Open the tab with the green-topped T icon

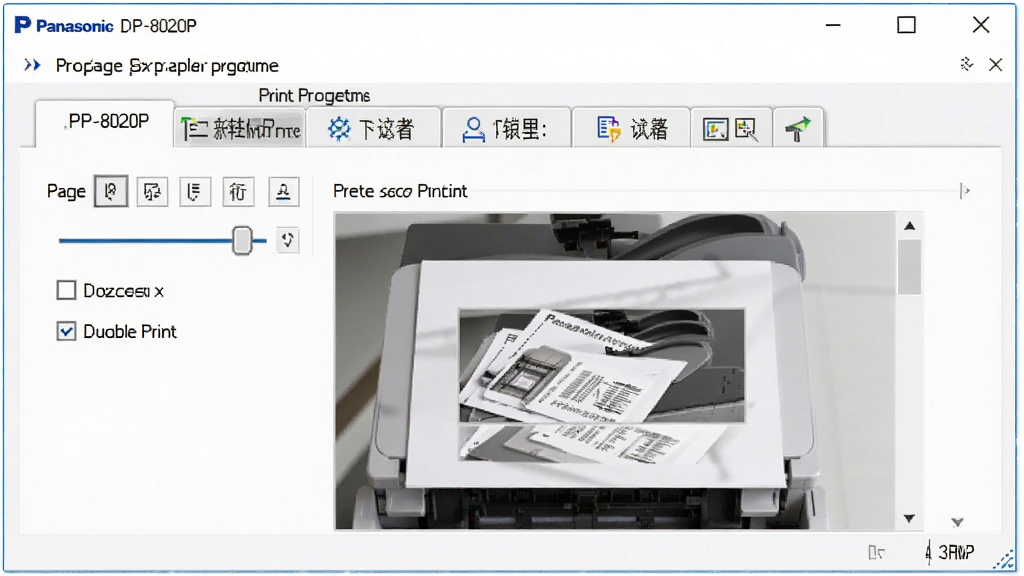tap(240, 128)
